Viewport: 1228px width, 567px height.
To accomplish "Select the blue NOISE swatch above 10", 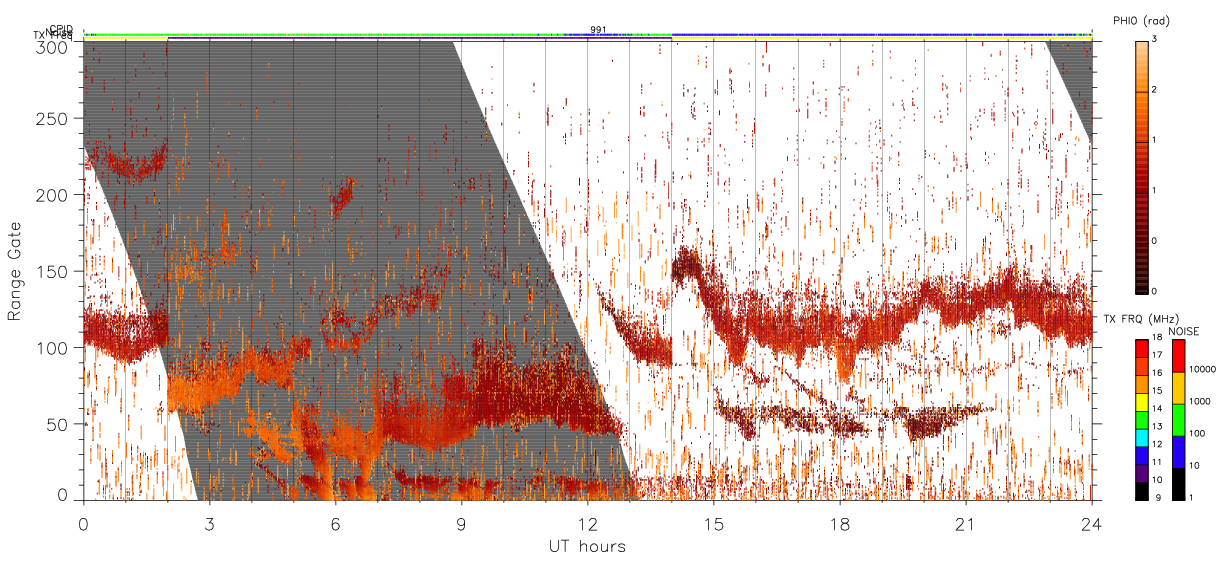I will click(1179, 451).
